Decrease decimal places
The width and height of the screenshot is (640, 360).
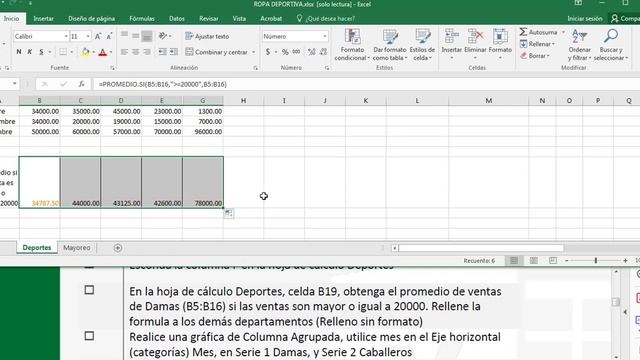coord(323,52)
